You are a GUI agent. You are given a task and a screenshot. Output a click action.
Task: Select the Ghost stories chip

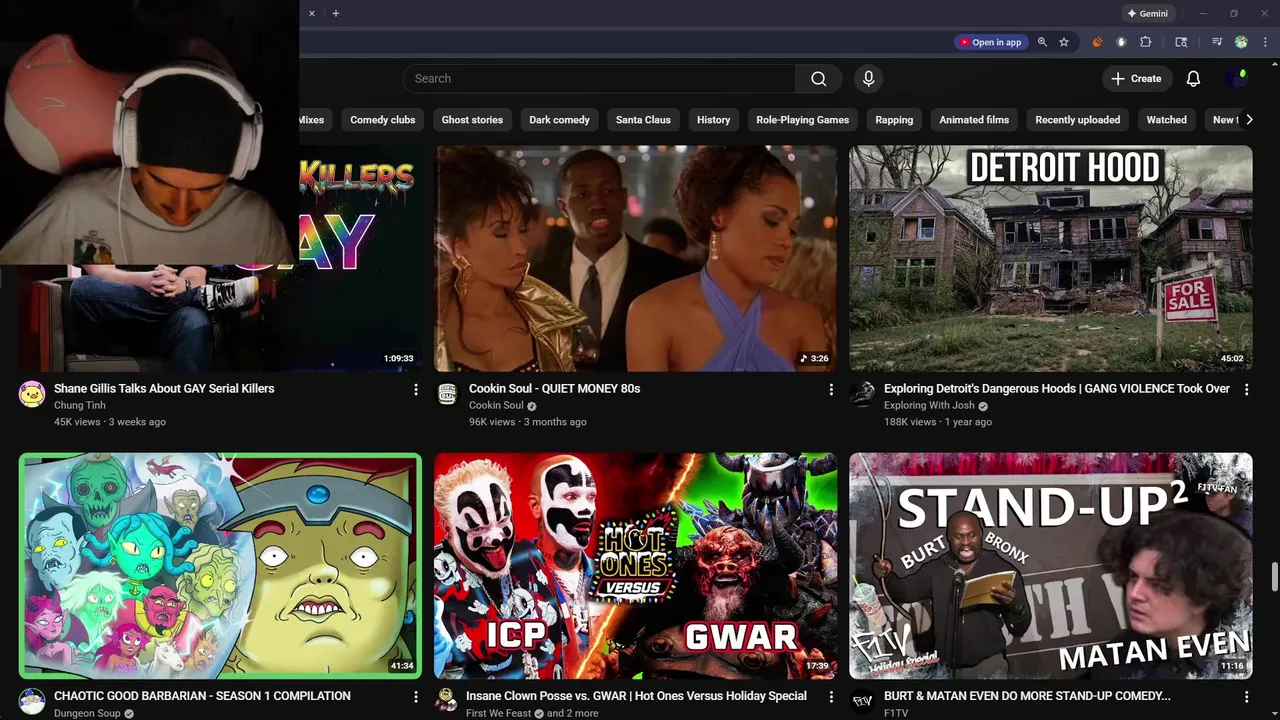tap(472, 120)
